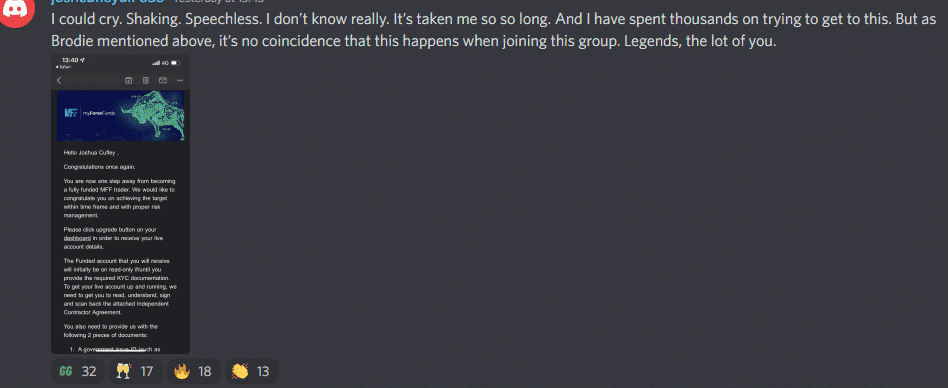The height and width of the screenshot is (388, 948).
Task: Toggle the champagne glasses reaction with 17
Action: point(135,371)
